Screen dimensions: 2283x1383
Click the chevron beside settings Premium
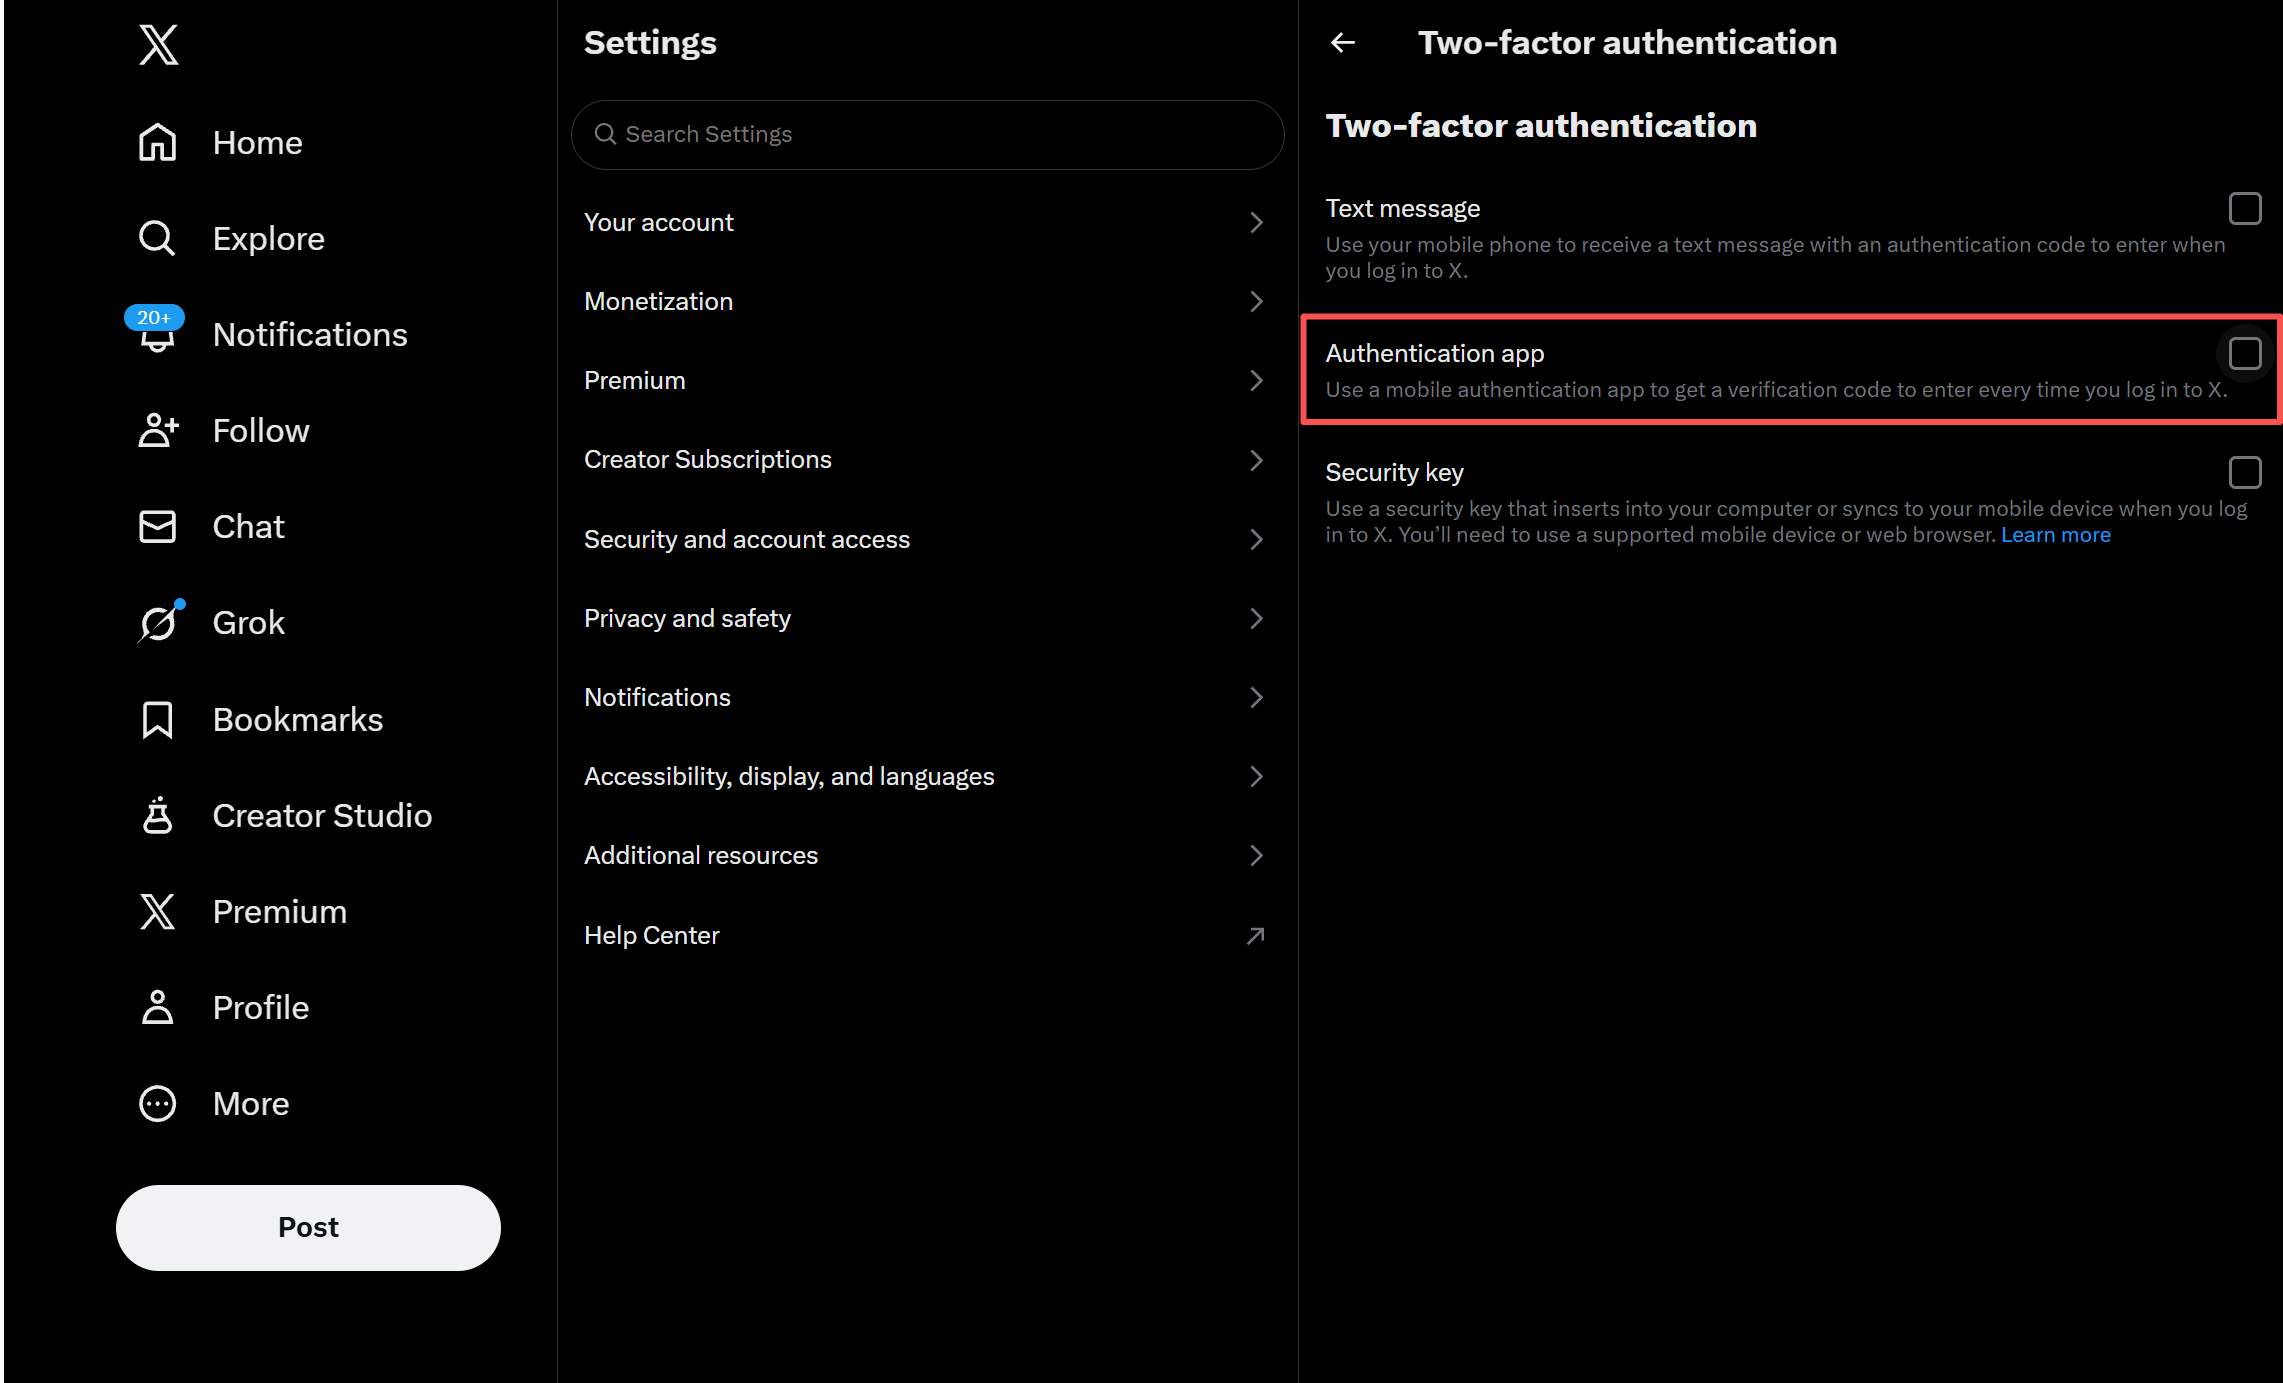(x=1256, y=380)
